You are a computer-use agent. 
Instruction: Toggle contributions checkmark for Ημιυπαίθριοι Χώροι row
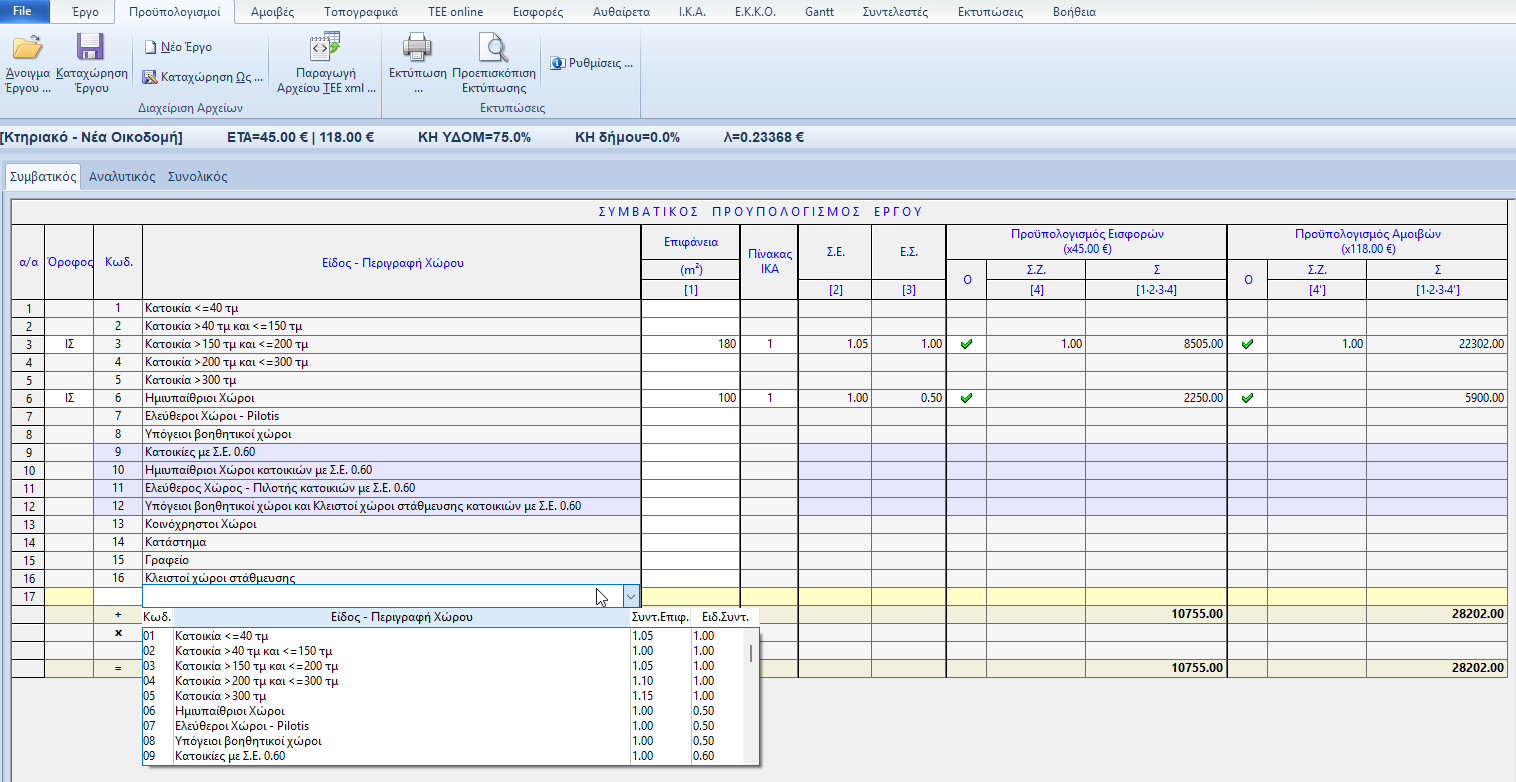[966, 398]
